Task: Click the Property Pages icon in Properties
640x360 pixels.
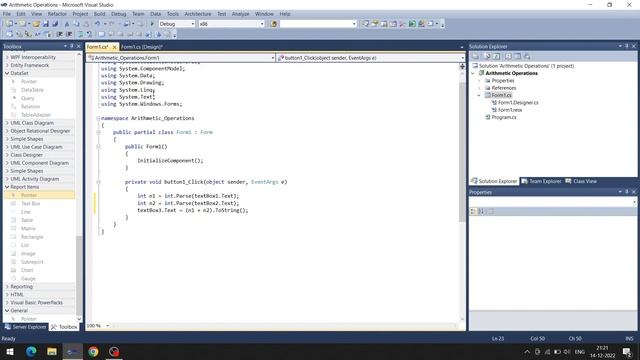Action: coord(491,211)
